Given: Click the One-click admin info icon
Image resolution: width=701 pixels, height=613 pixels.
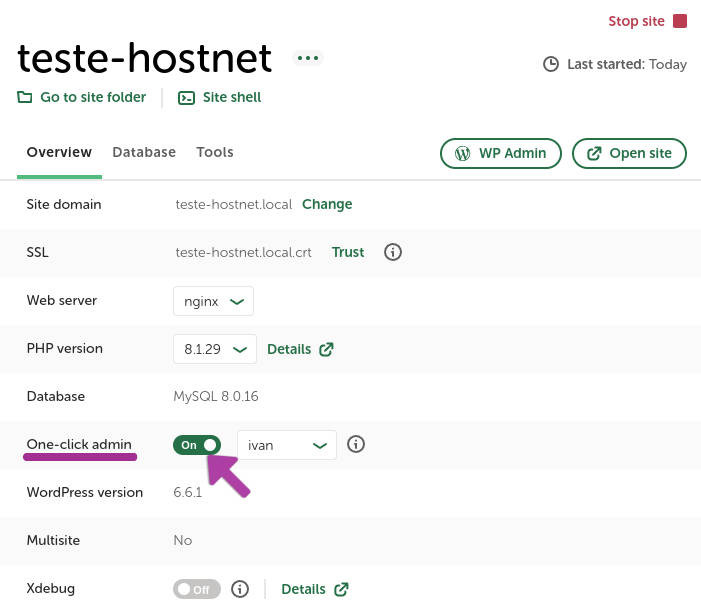Looking at the screenshot, I should pos(356,444).
